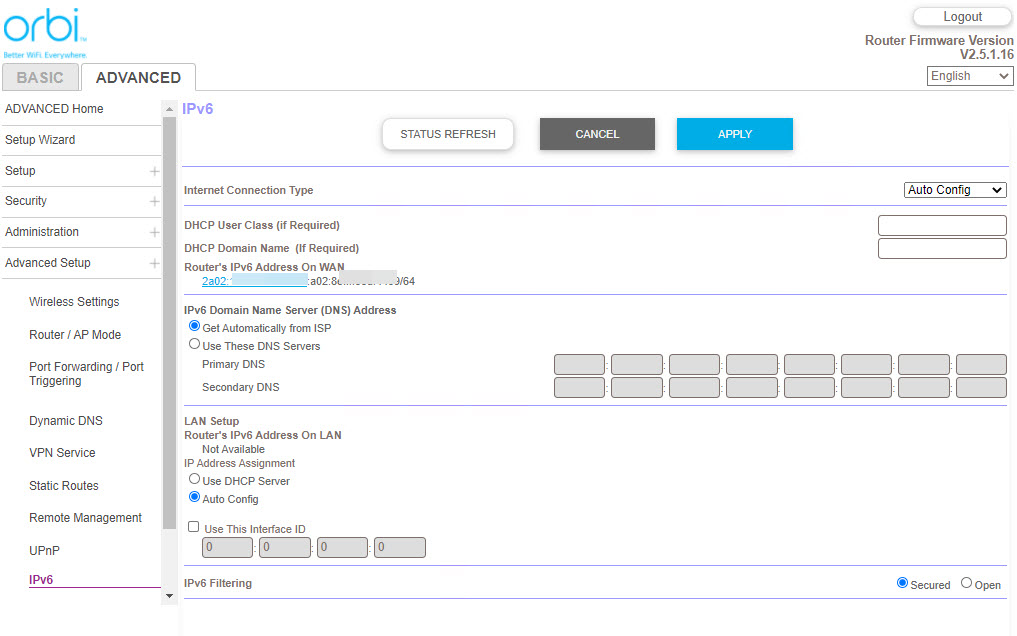The image size is (1017, 636).
Task: Open Static Routes page
Action: tap(64, 486)
